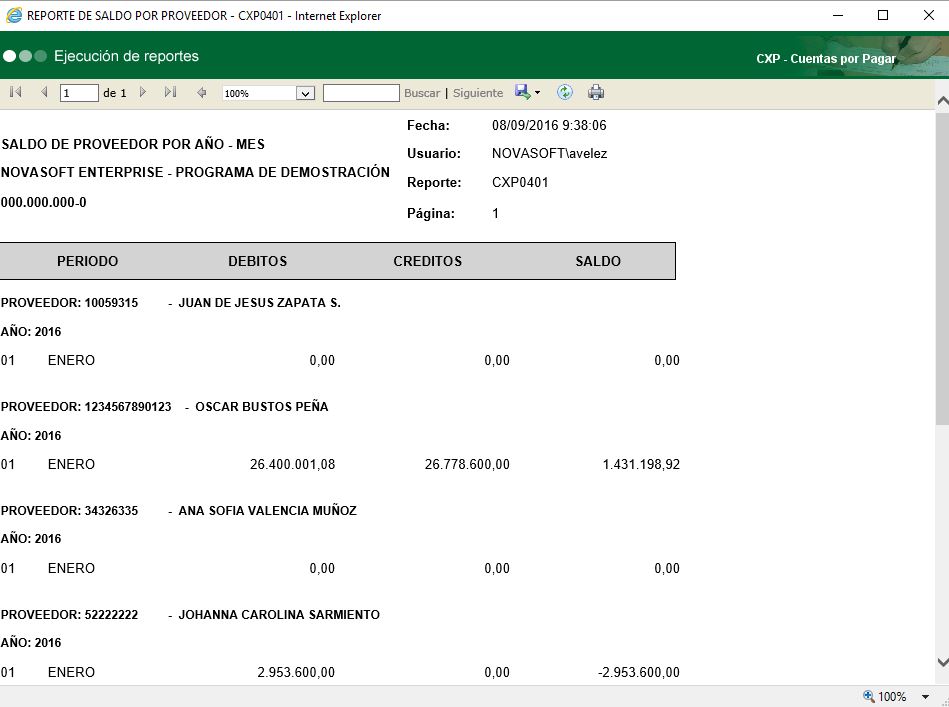Select provider JUAN DE JESUS ZAPATA S.
Viewport: 949px width, 707px height.
tap(260, 303)
